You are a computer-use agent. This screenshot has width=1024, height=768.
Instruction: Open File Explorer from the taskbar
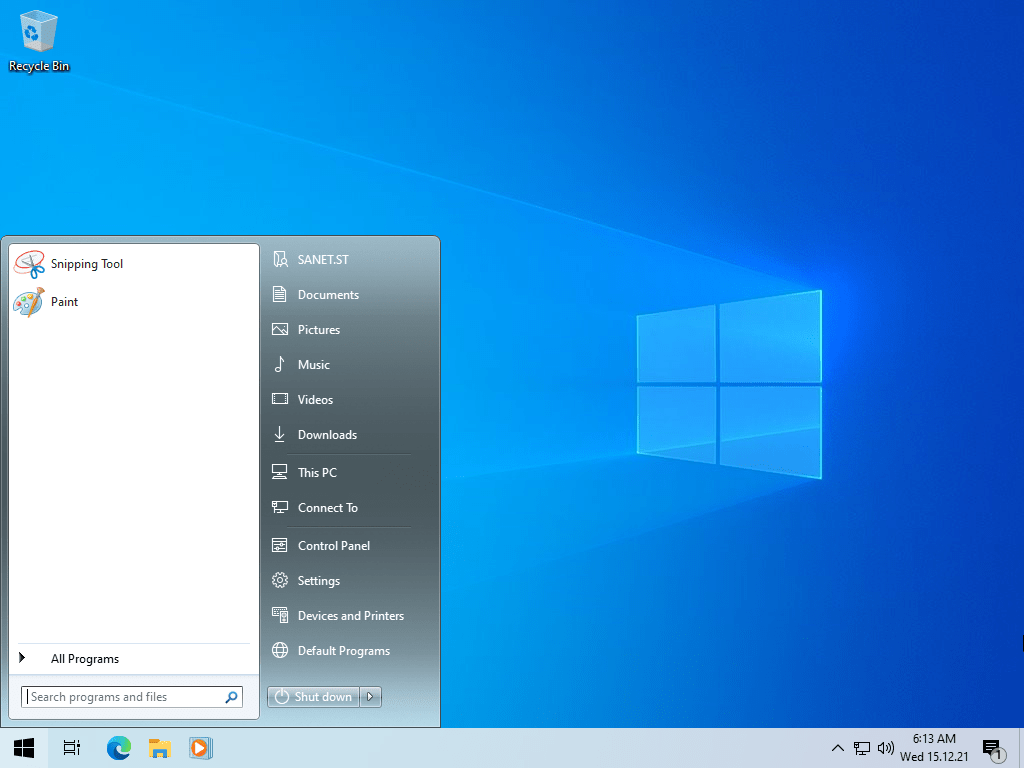(x=159, y=748)
